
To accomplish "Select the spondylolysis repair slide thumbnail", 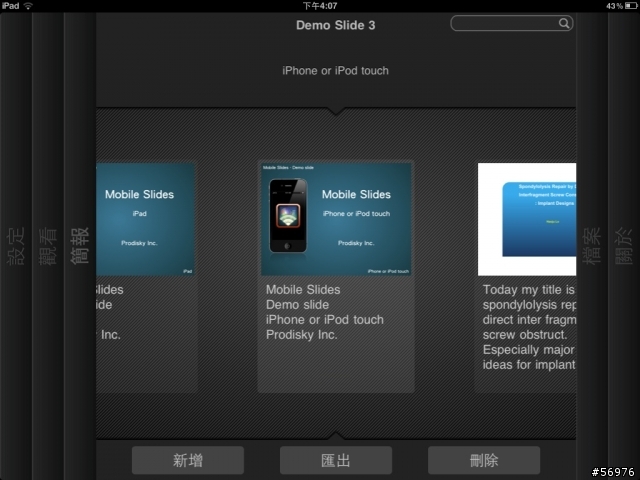I will click(527, 219).
